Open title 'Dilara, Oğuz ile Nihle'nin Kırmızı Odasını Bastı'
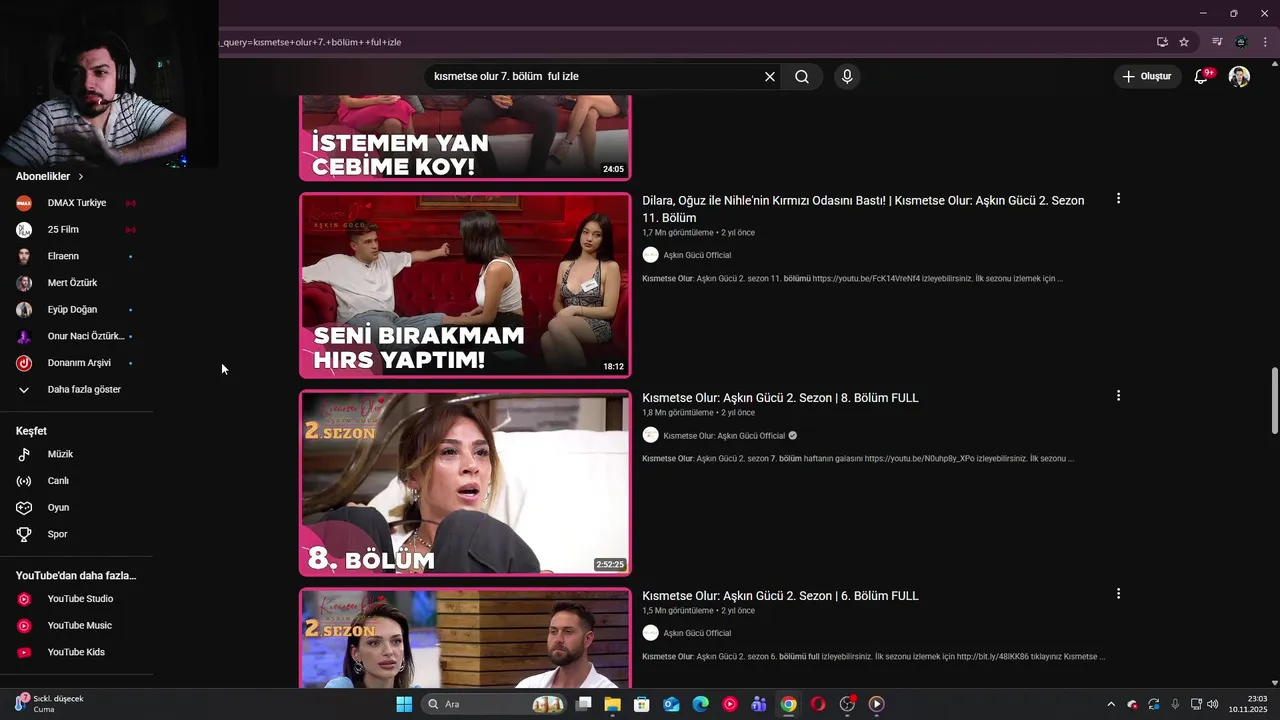This screenshot has height=720, width=1280. click(x=863, y=209)
